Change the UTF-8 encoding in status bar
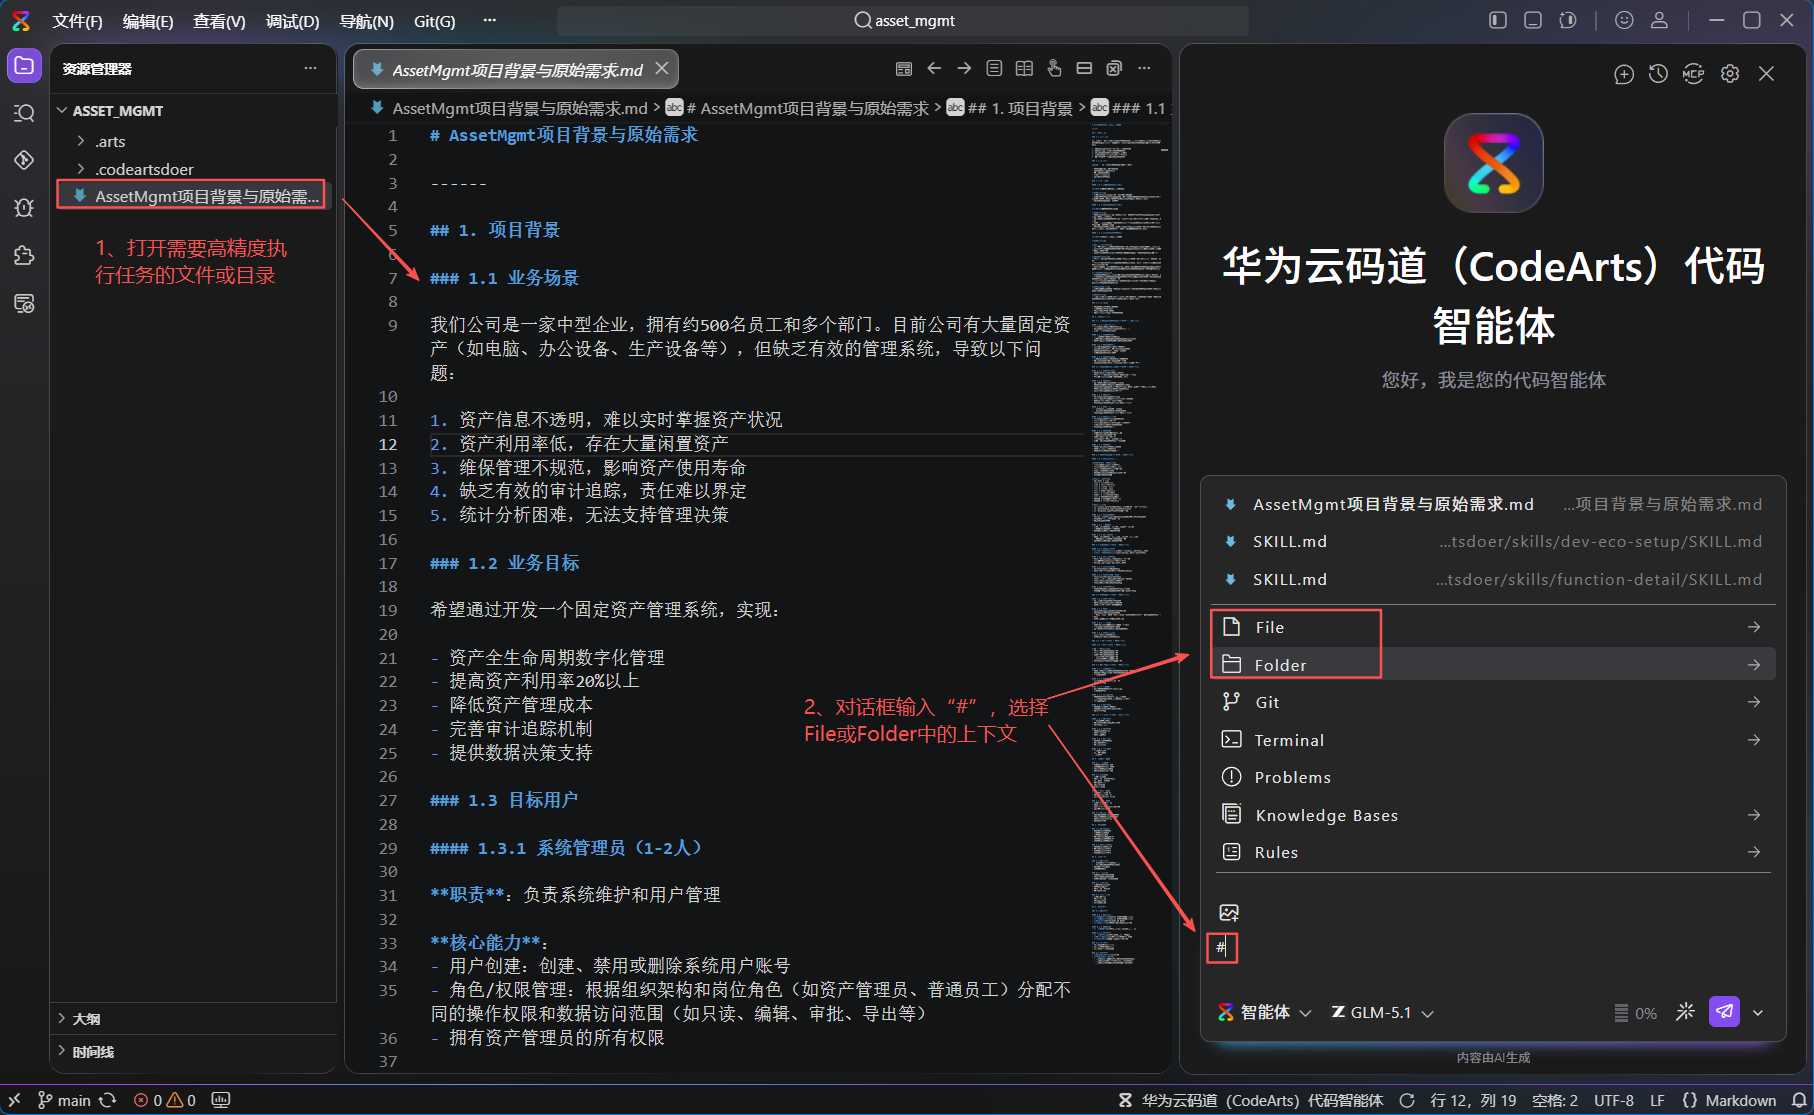This screenshot has width=1814, height=1115. coord(1613,1100)
